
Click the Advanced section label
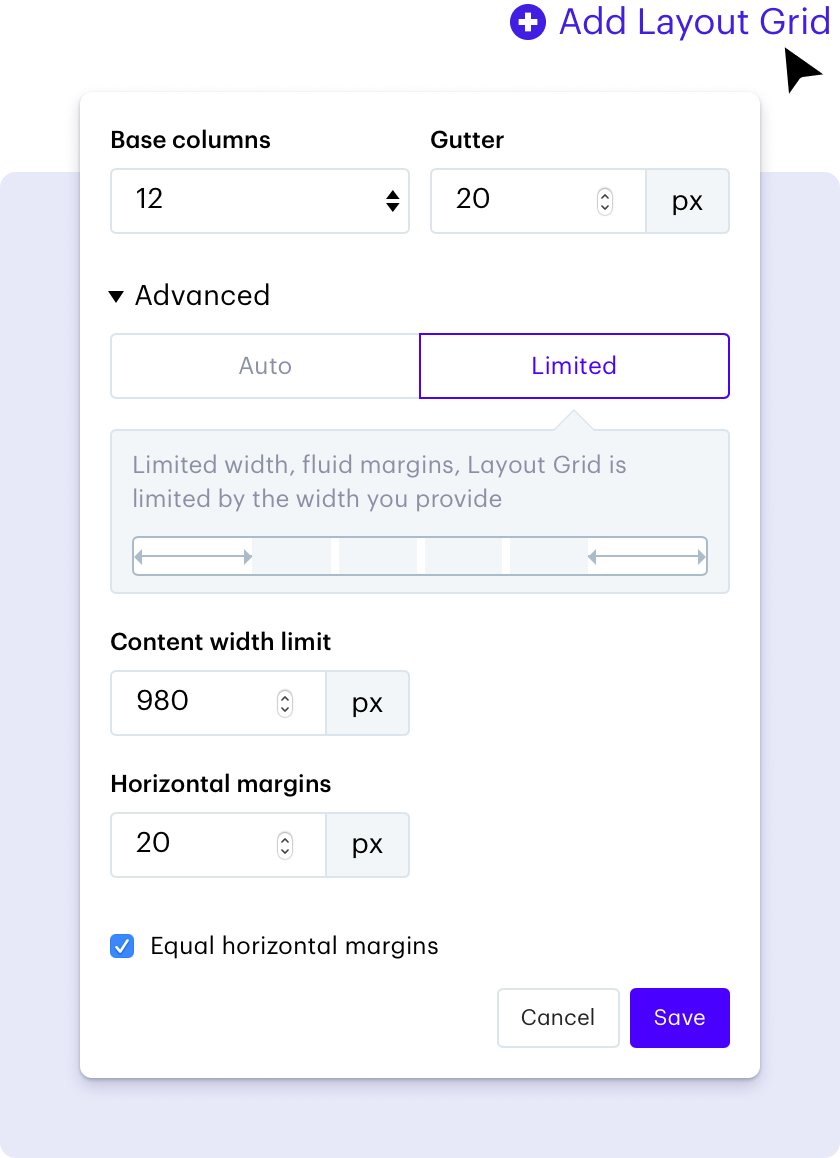202,295
